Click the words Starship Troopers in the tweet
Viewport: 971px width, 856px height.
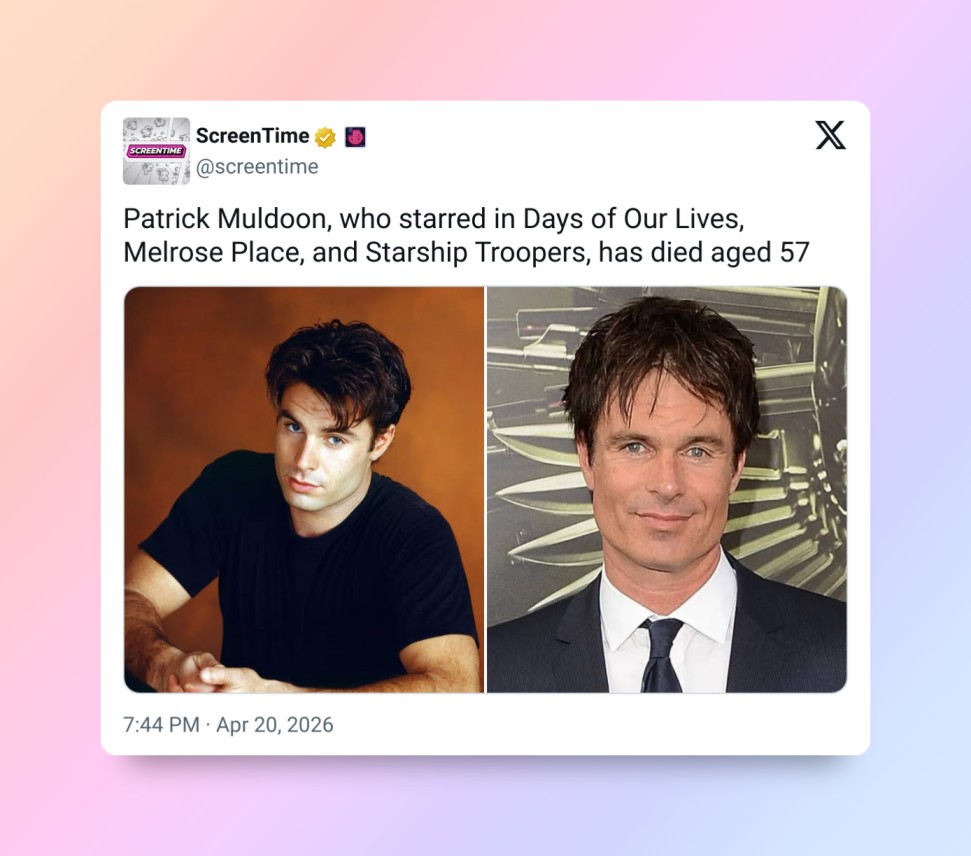click(x=476, y=252)
